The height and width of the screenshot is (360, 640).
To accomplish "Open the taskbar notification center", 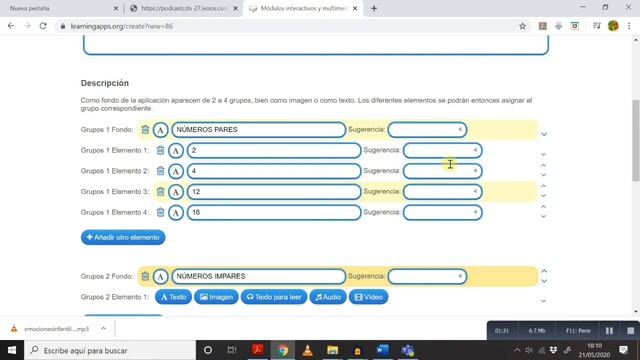I will [x=623, y=350].
